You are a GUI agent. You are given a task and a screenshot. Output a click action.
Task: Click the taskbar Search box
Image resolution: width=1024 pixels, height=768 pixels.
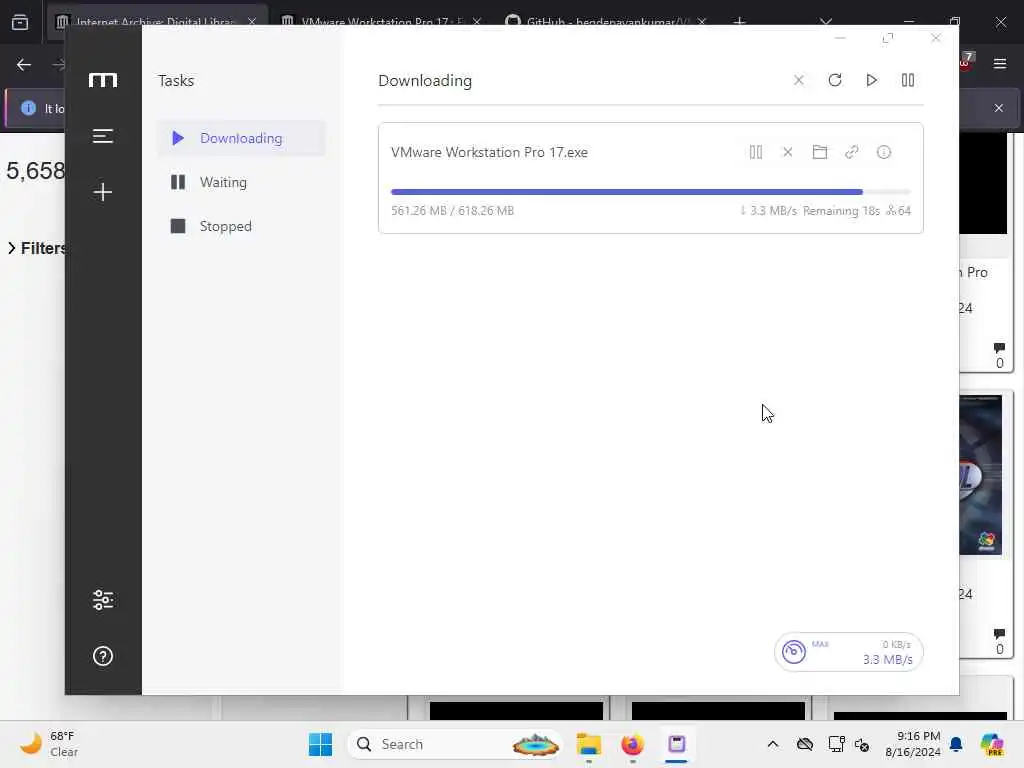coord(455,744)
